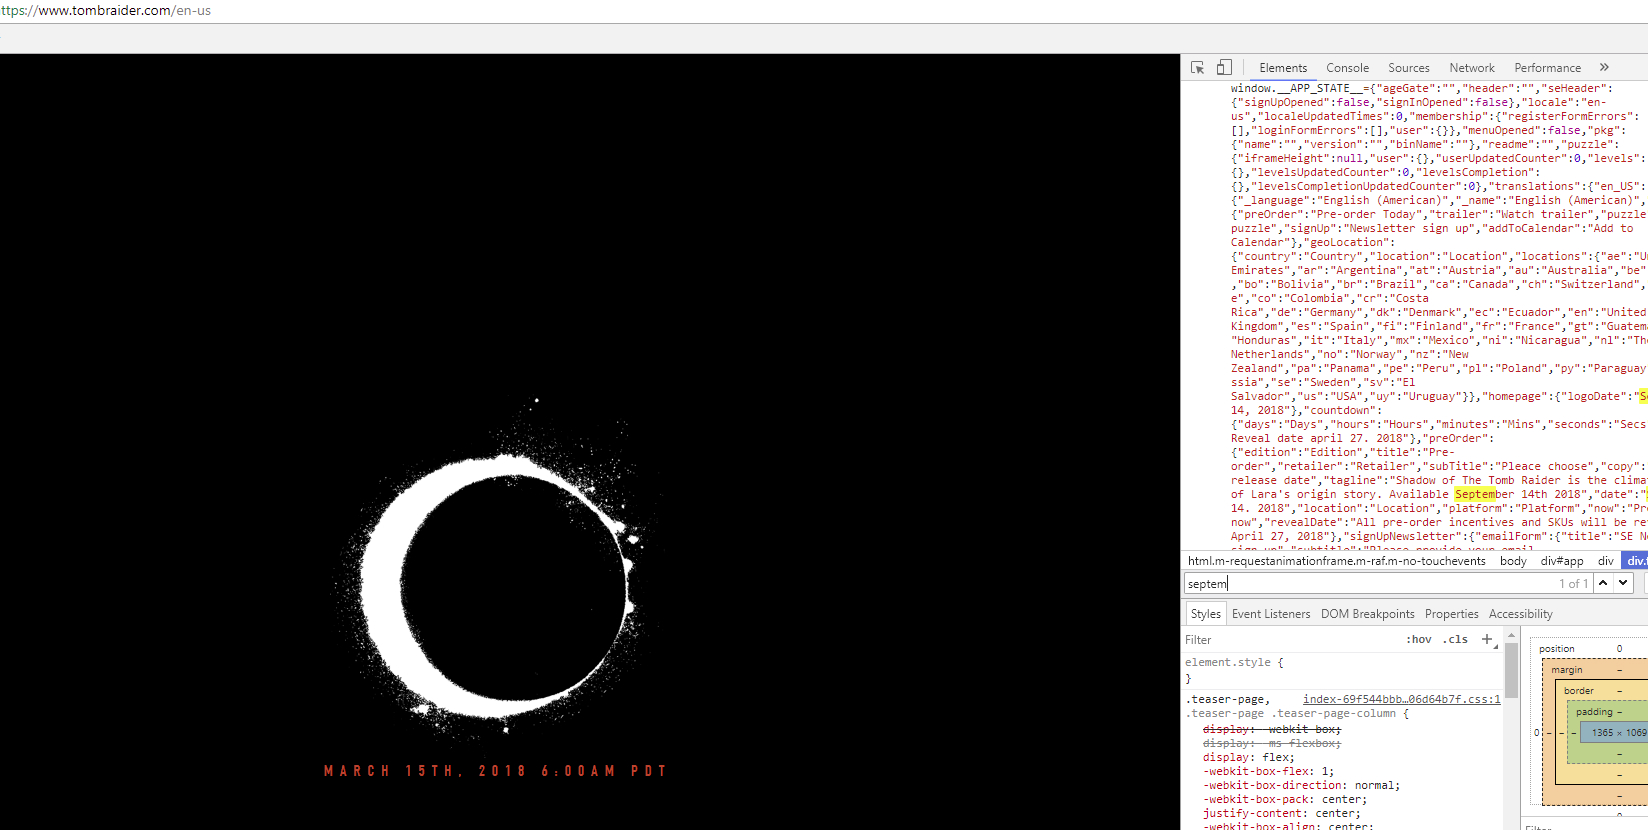Toggle the :hov element state panel

tap(1419, 640)
